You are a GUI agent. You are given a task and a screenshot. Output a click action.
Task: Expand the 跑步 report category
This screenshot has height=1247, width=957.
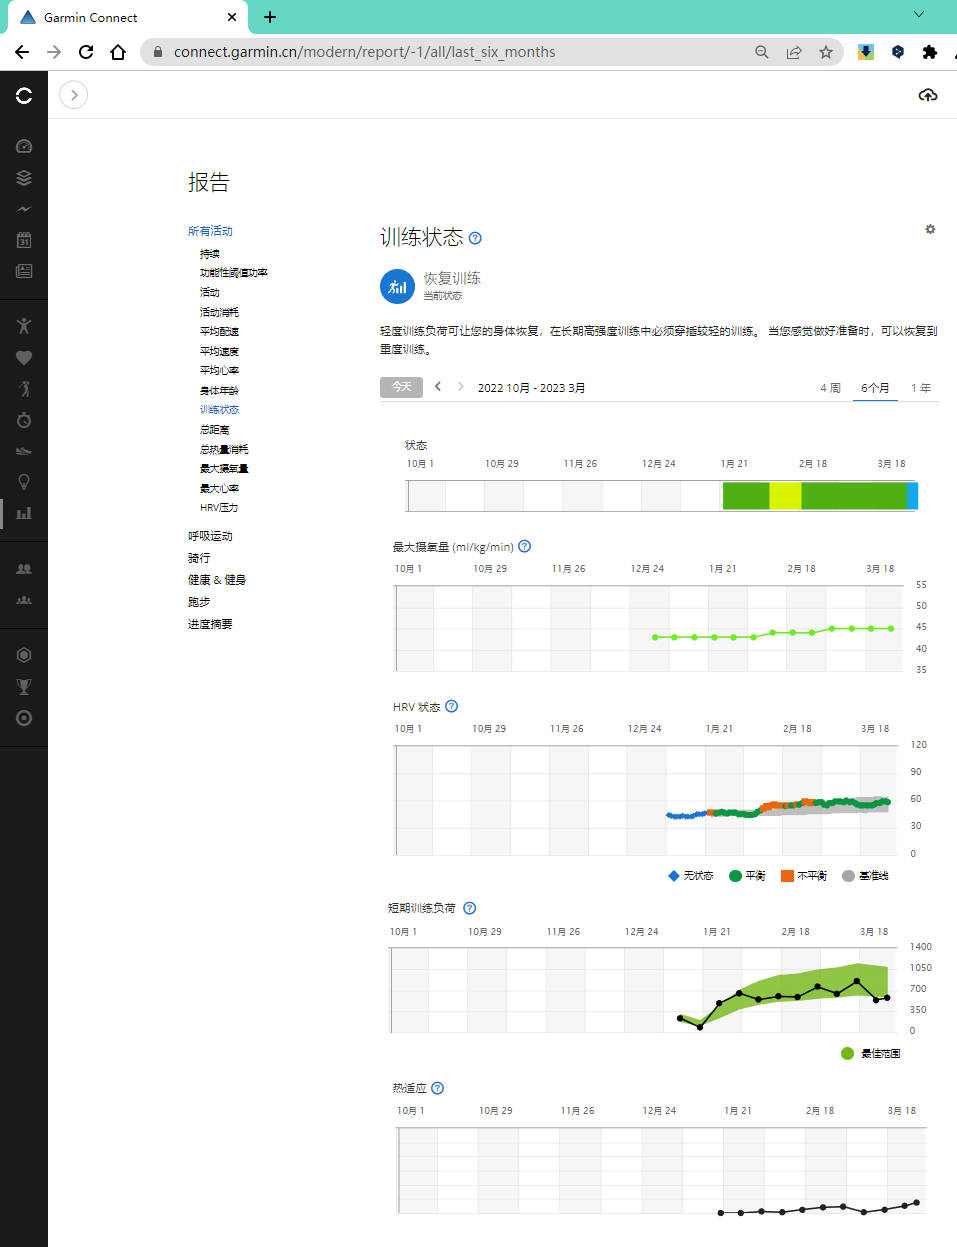199,602
